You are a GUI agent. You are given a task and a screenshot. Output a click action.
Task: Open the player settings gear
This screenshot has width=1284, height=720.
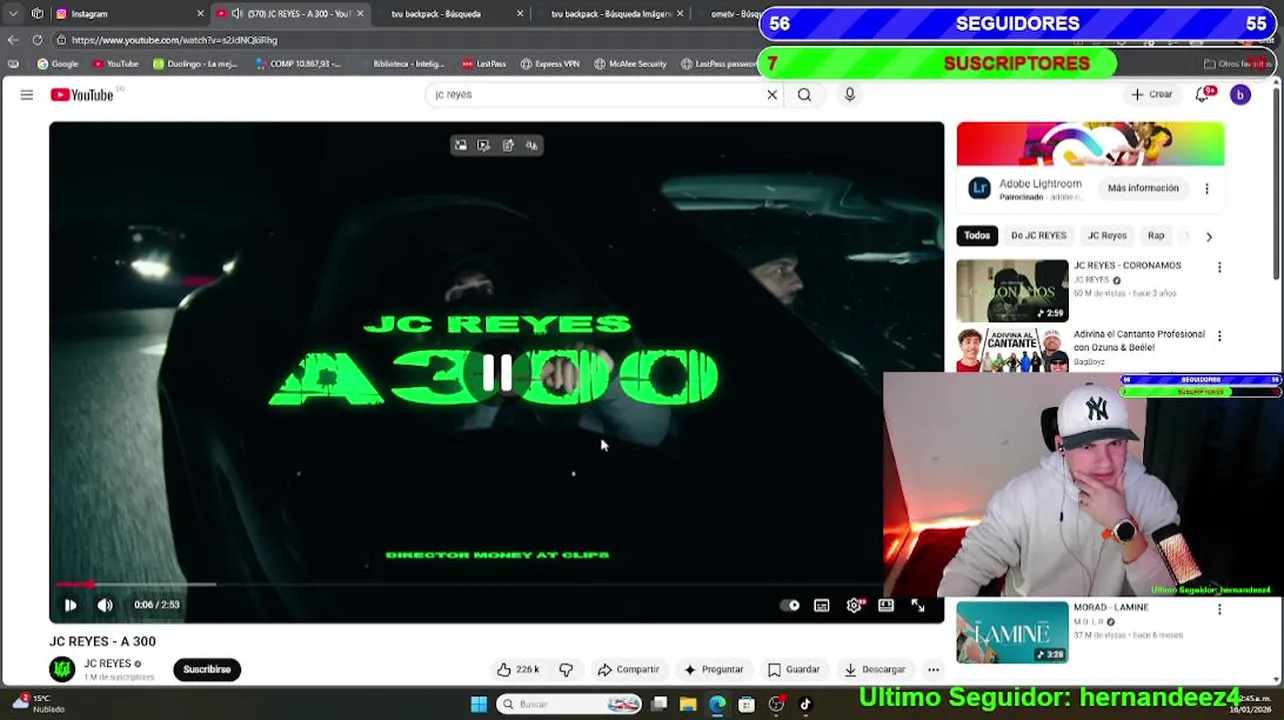[x=854, y=605]
